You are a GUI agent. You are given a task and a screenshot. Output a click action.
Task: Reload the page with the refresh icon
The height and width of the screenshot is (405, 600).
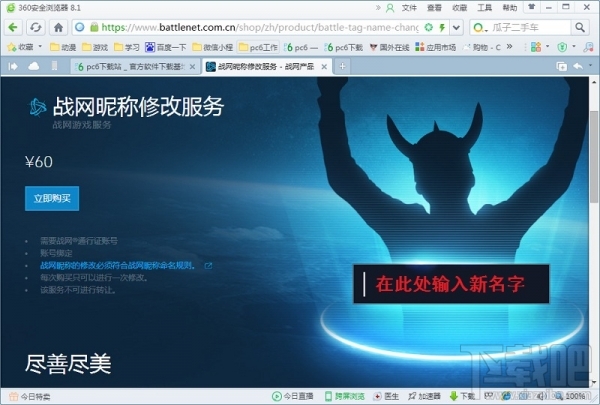[36, 27]
